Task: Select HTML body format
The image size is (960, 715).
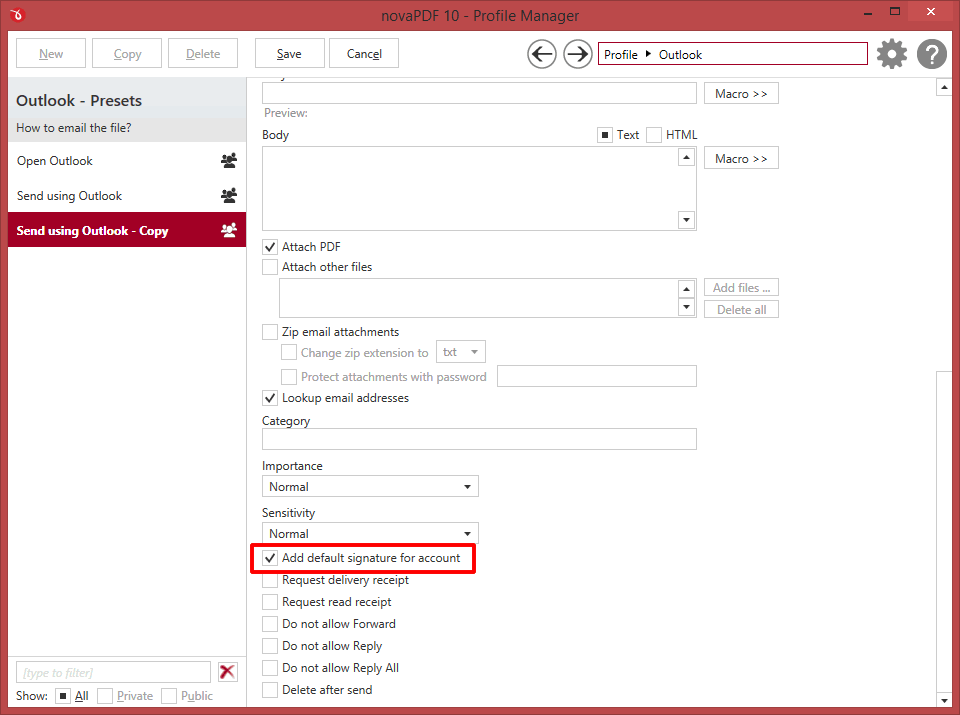Action: [654, 135]
